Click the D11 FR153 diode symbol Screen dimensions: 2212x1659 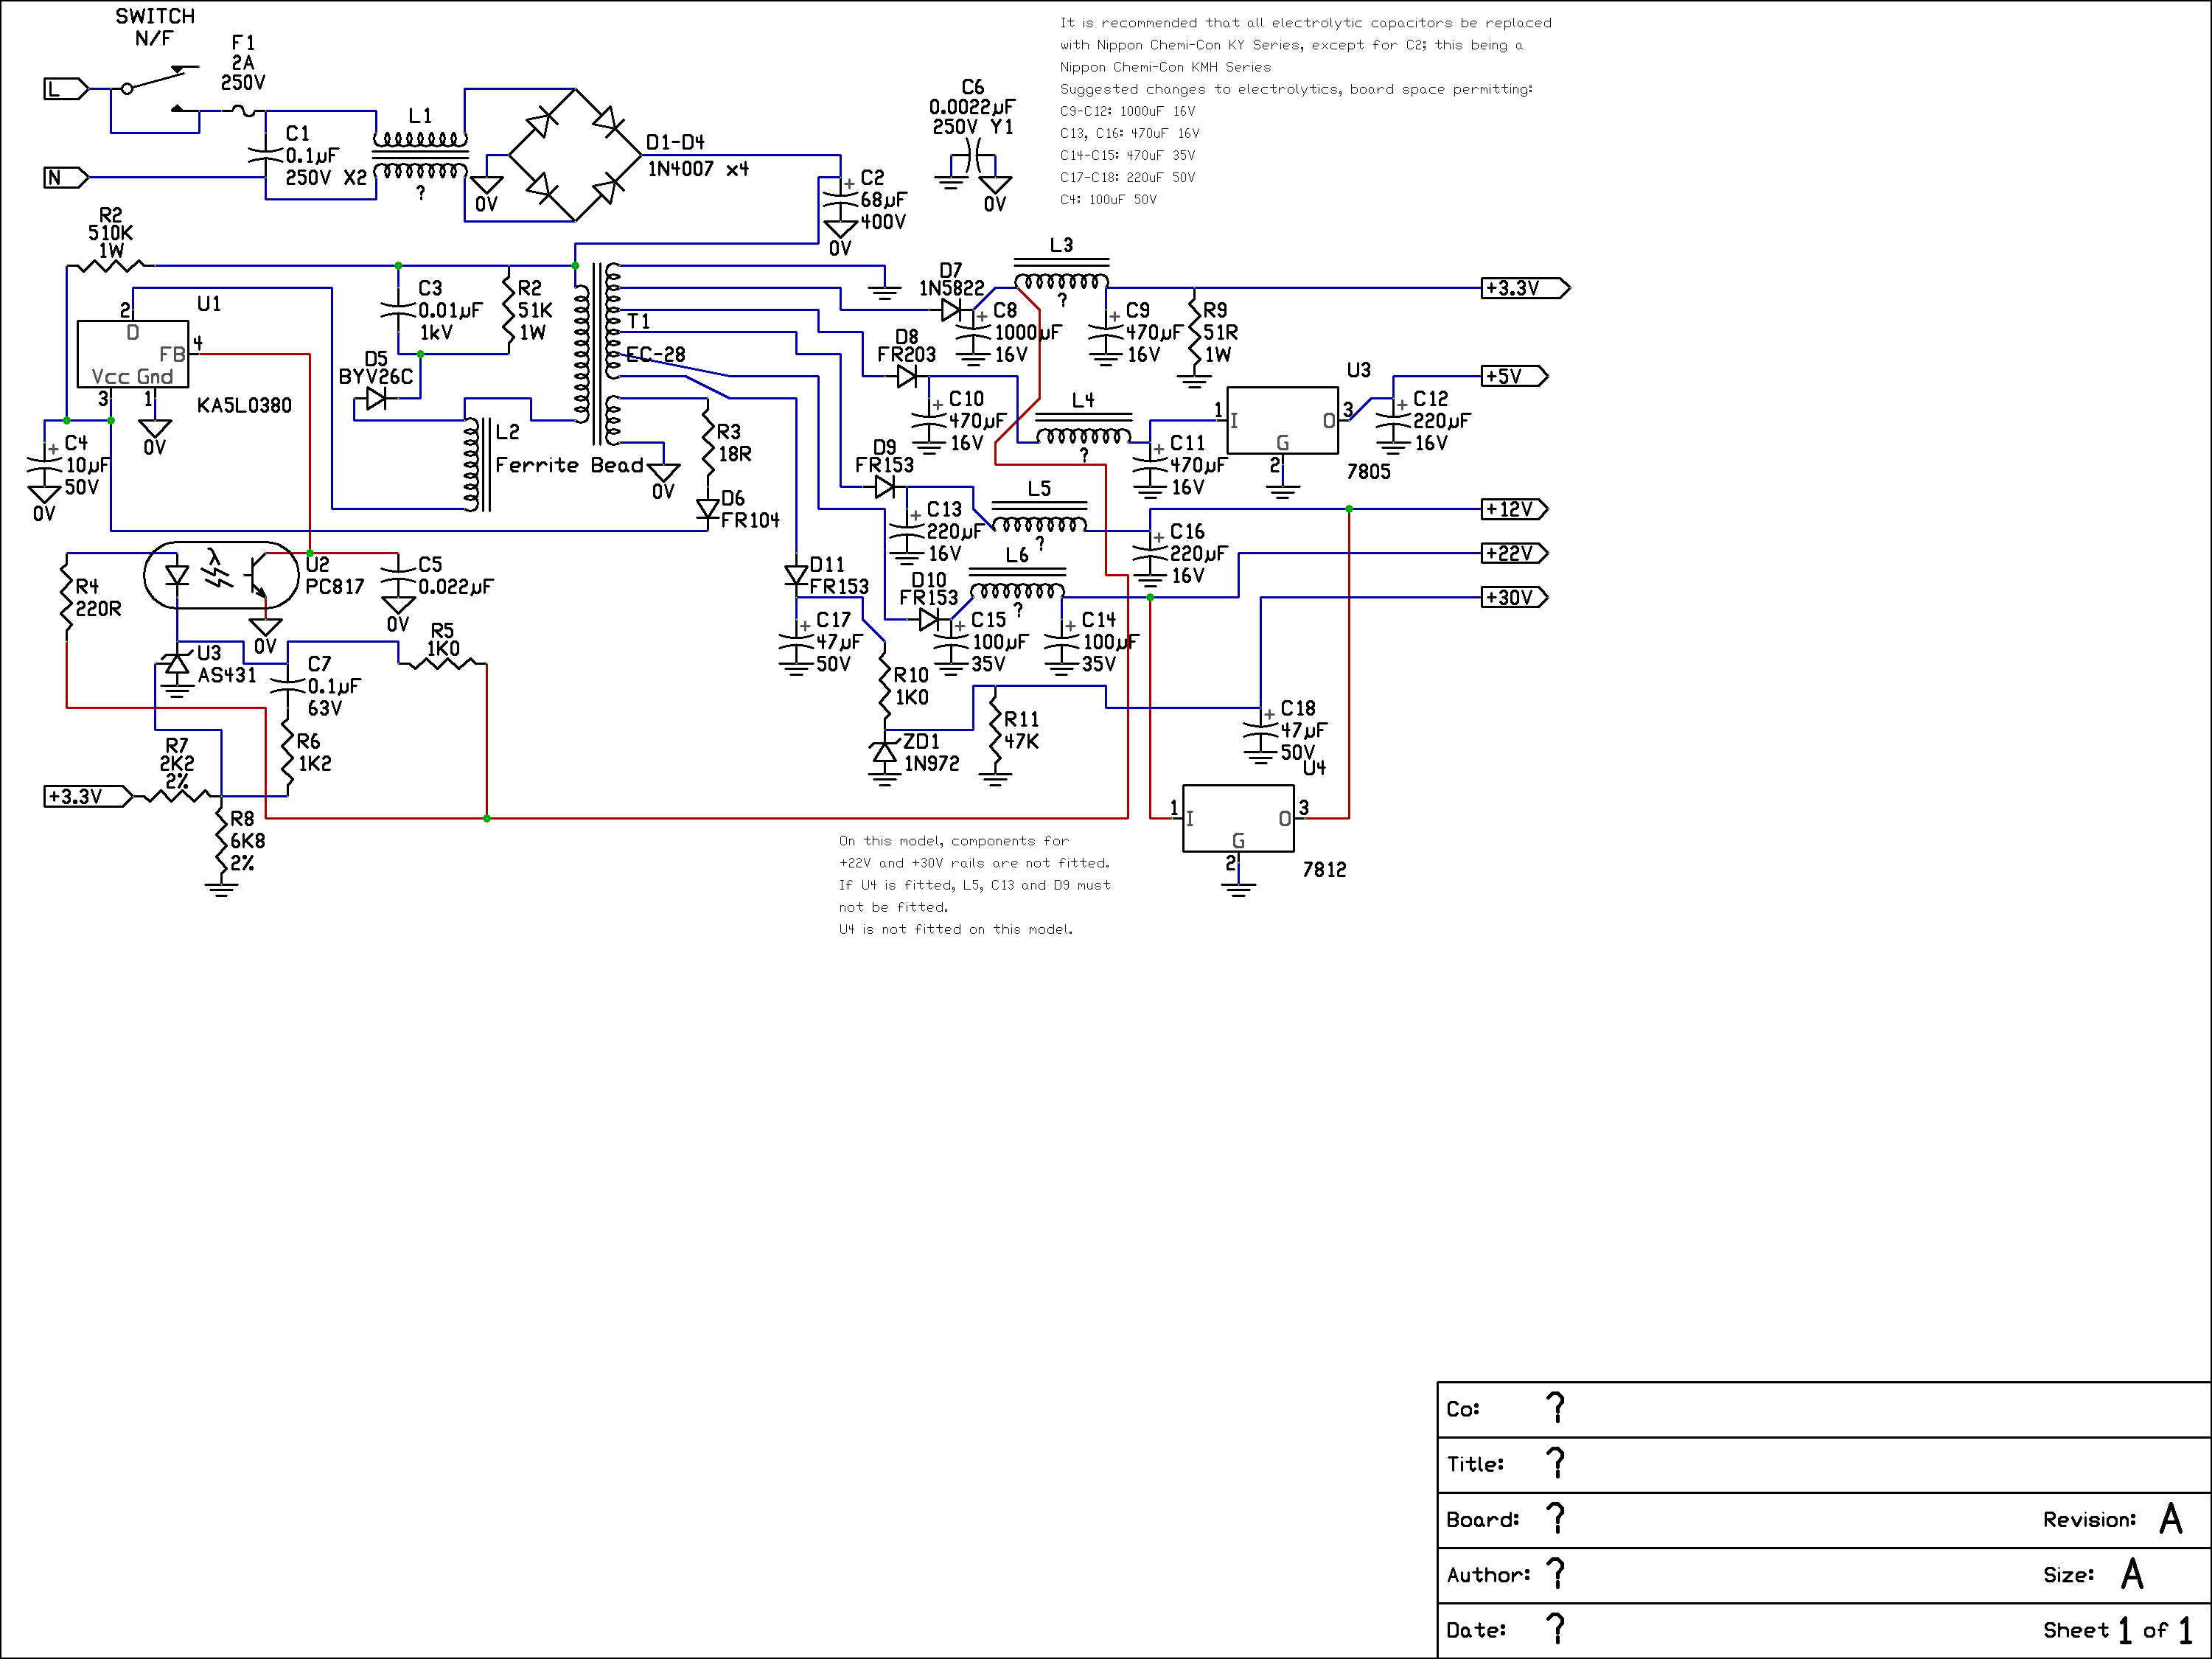click(796, 575)
